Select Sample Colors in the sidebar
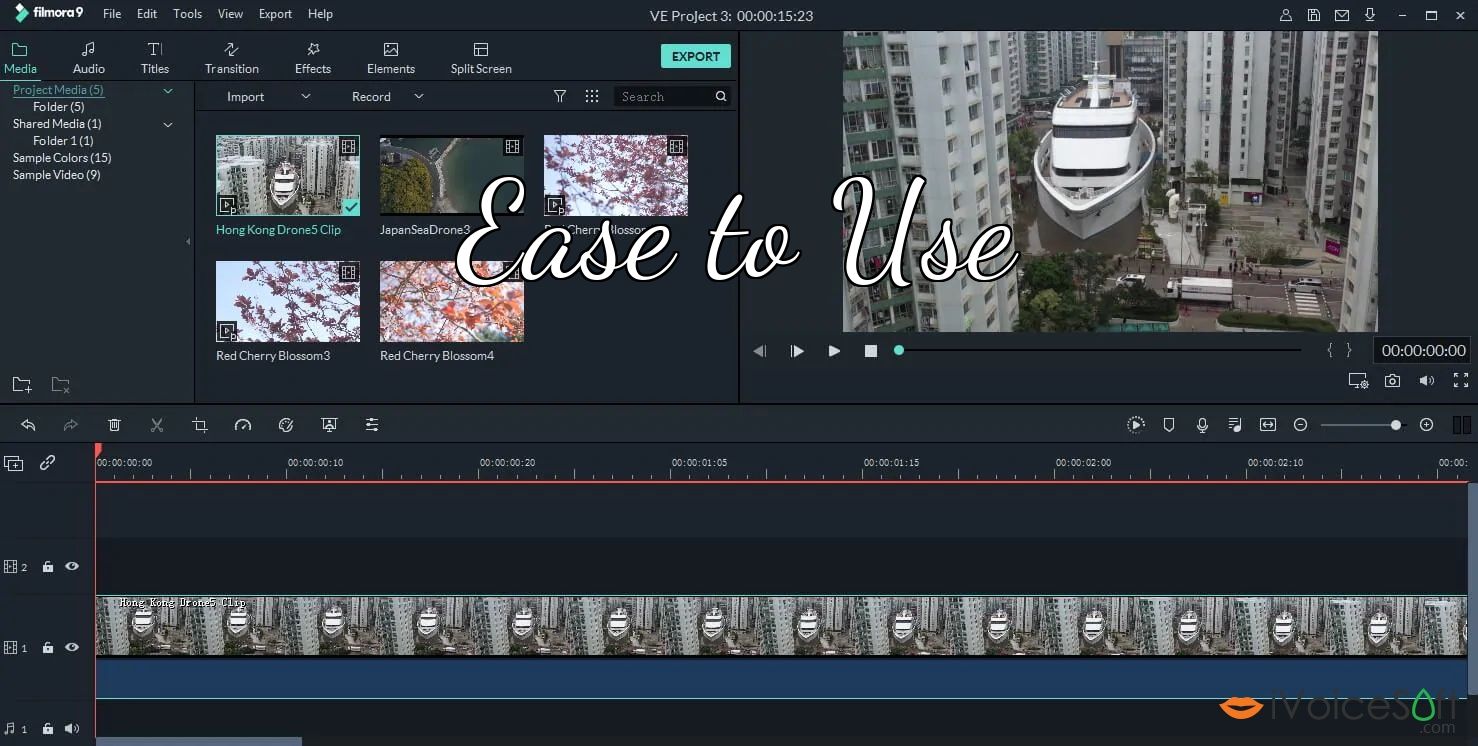The image size is (1478, 746). (61, 157)
